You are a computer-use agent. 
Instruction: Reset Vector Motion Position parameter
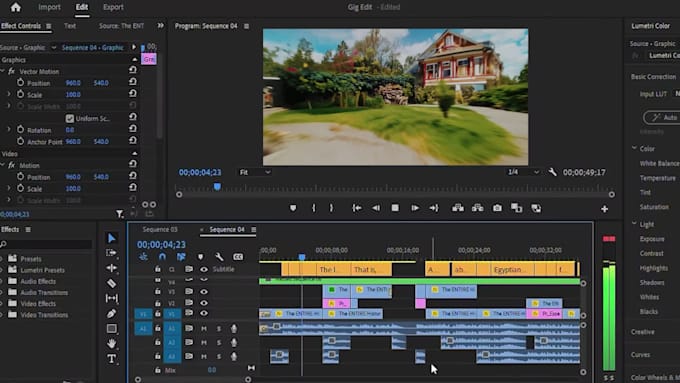click(x=133, y=82)
